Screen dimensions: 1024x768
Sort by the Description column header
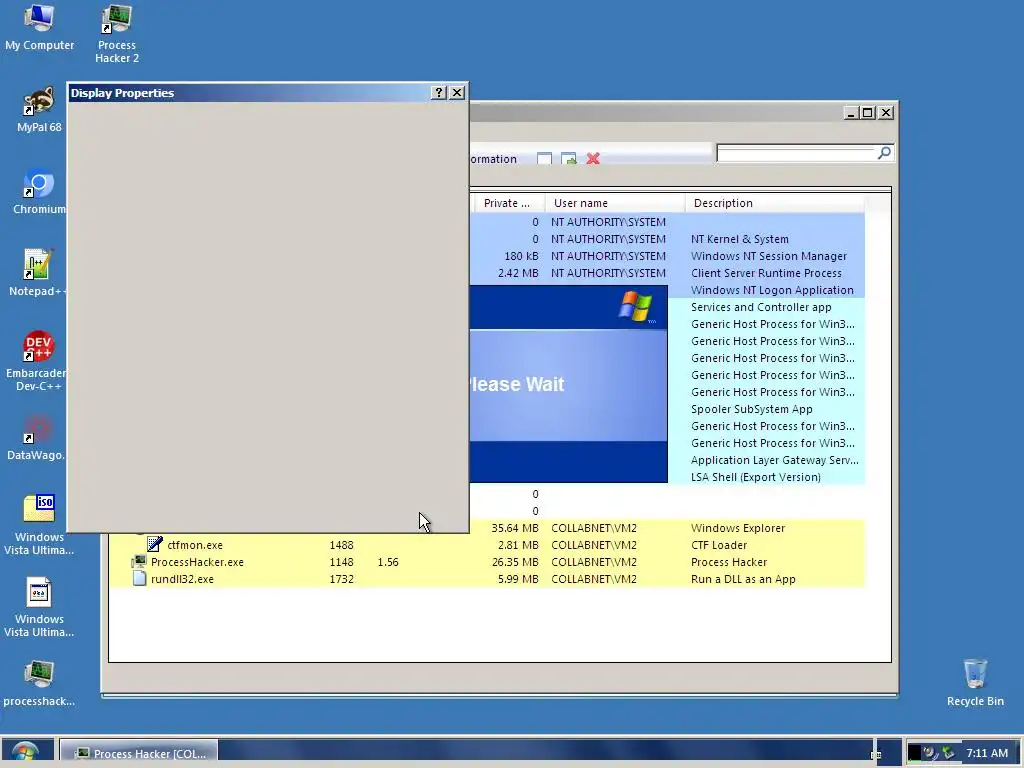[775, 203]
